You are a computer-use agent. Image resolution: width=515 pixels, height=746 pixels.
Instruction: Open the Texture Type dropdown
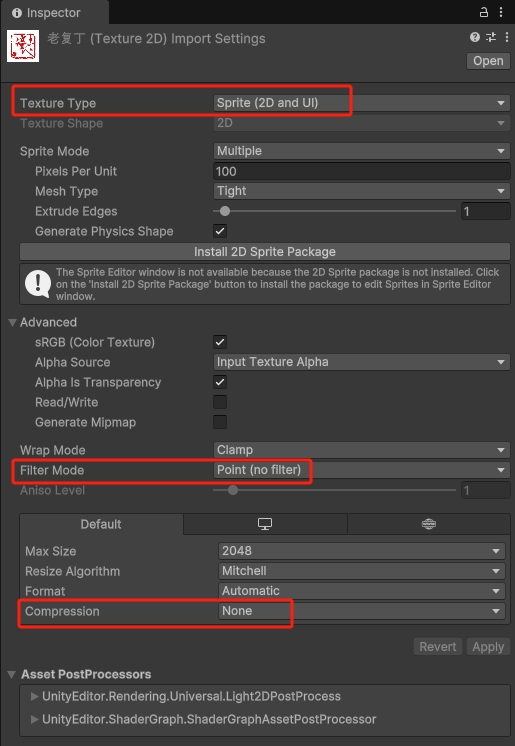pyautogui.click(x=361, y=103)
